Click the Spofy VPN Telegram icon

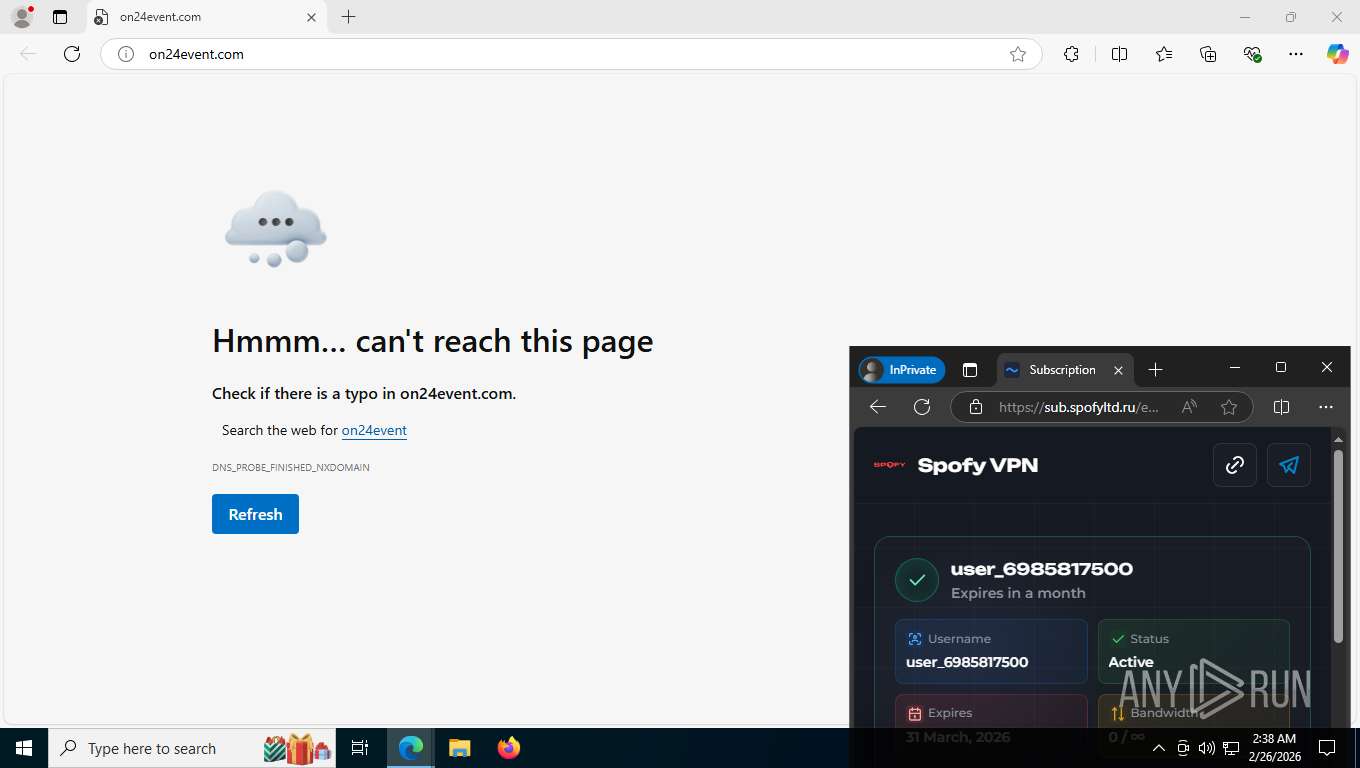(x=1289, y=465)
